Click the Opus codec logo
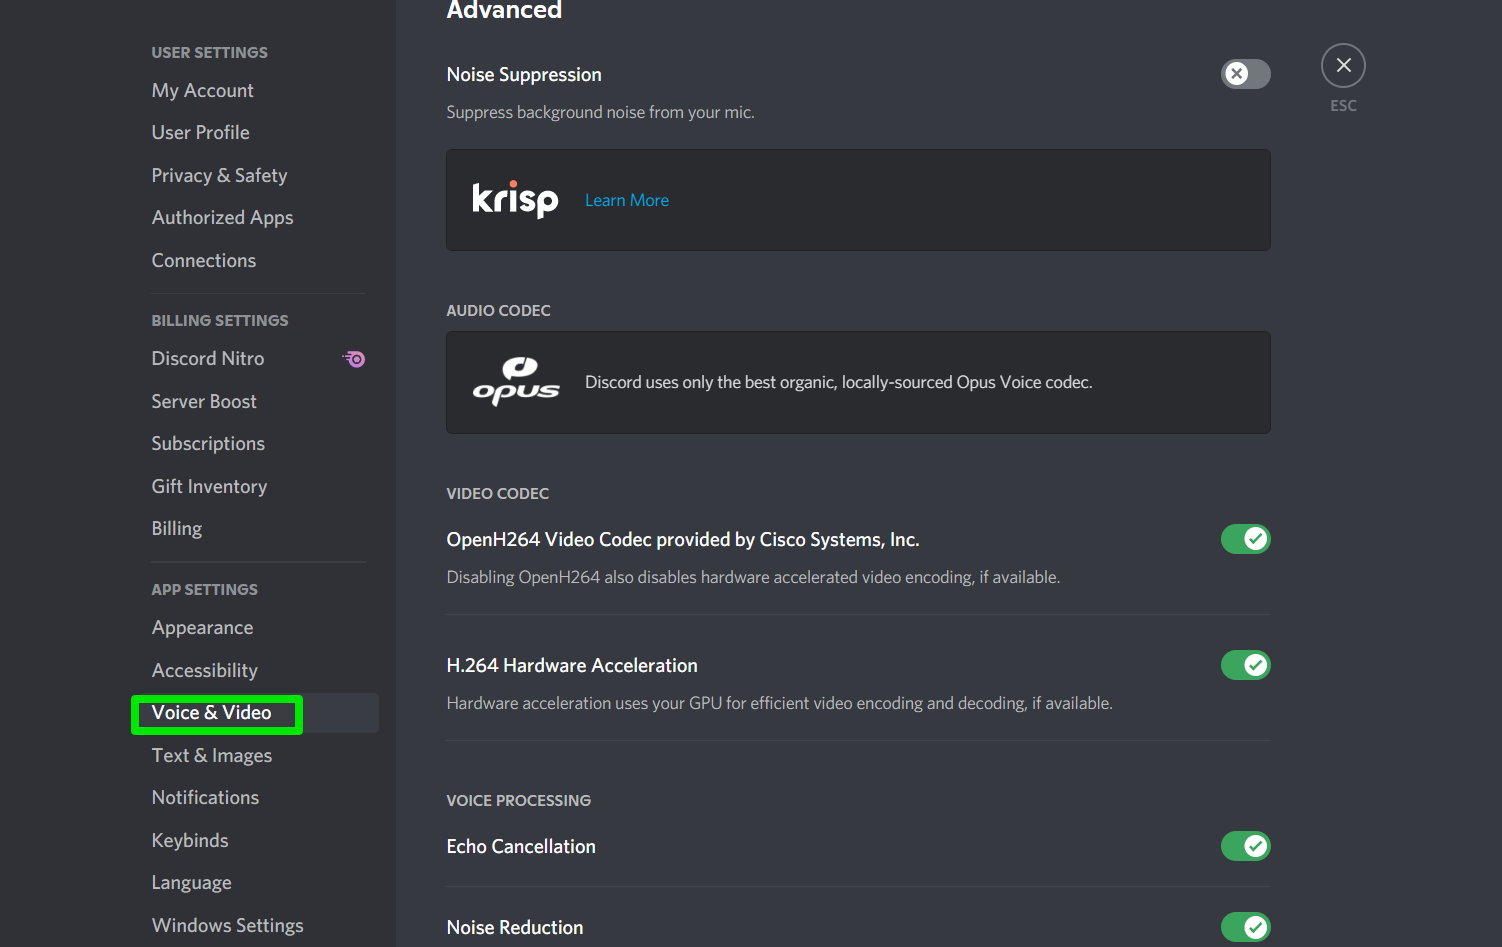This screenshot has height=947, width=1502. coord(516,382)
